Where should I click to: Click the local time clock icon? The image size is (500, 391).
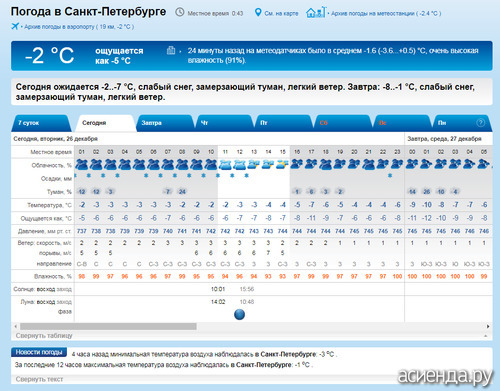click(180, 12)
